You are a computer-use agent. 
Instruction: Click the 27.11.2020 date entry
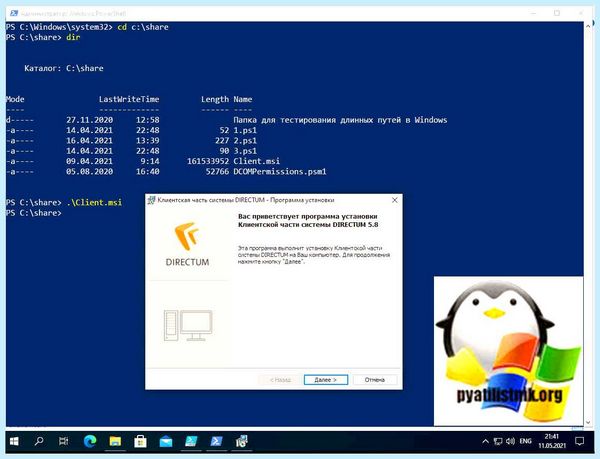pos(90,120)
